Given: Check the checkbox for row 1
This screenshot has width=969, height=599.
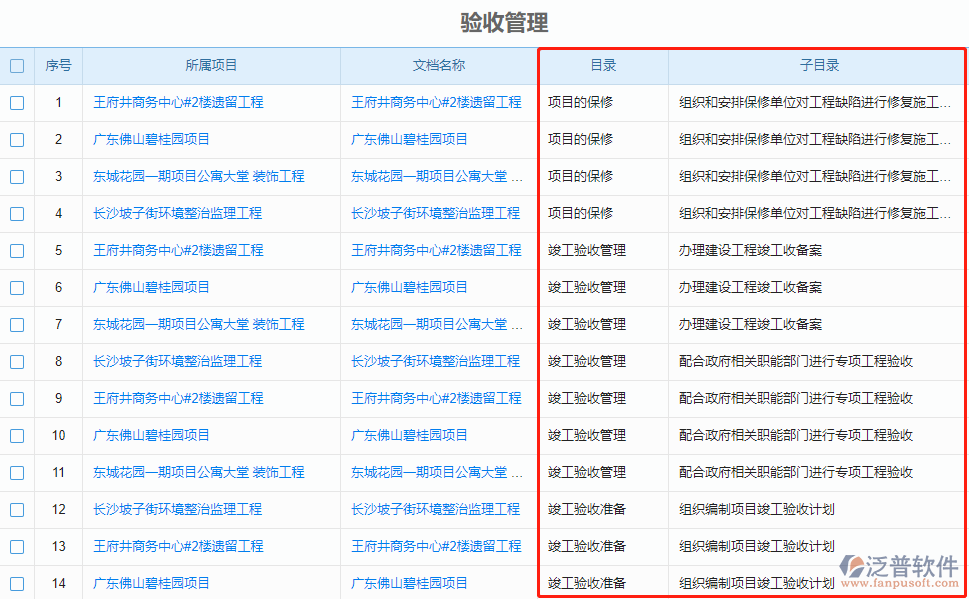Looking at the screenshot, I should point(16,102).
